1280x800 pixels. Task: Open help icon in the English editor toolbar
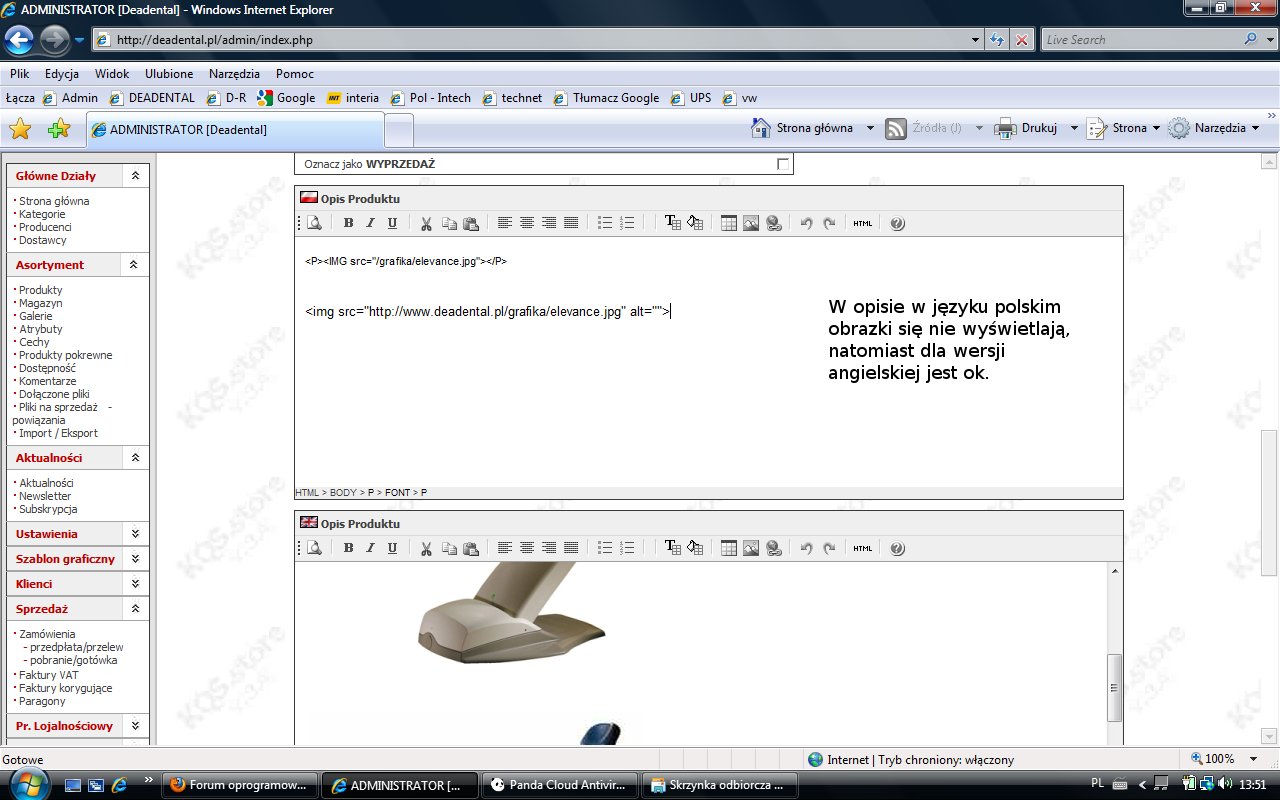(897, 548)
